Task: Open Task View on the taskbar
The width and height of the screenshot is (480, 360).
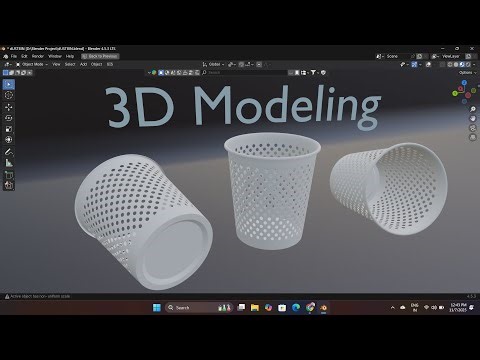Action: point(241,307)
